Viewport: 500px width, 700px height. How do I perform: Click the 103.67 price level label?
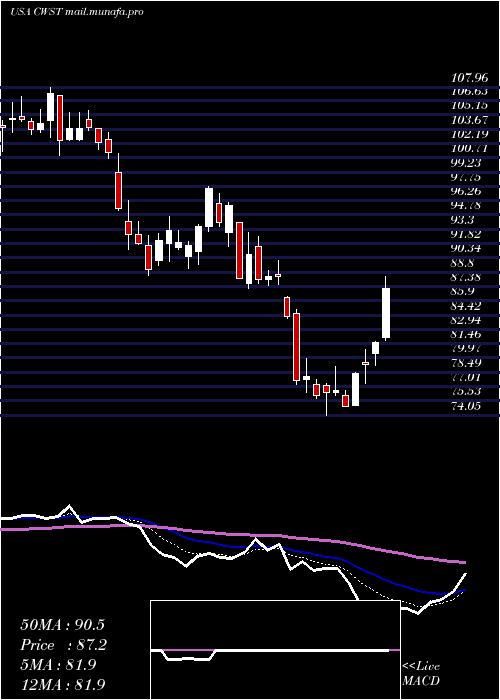tap(469, 120)
